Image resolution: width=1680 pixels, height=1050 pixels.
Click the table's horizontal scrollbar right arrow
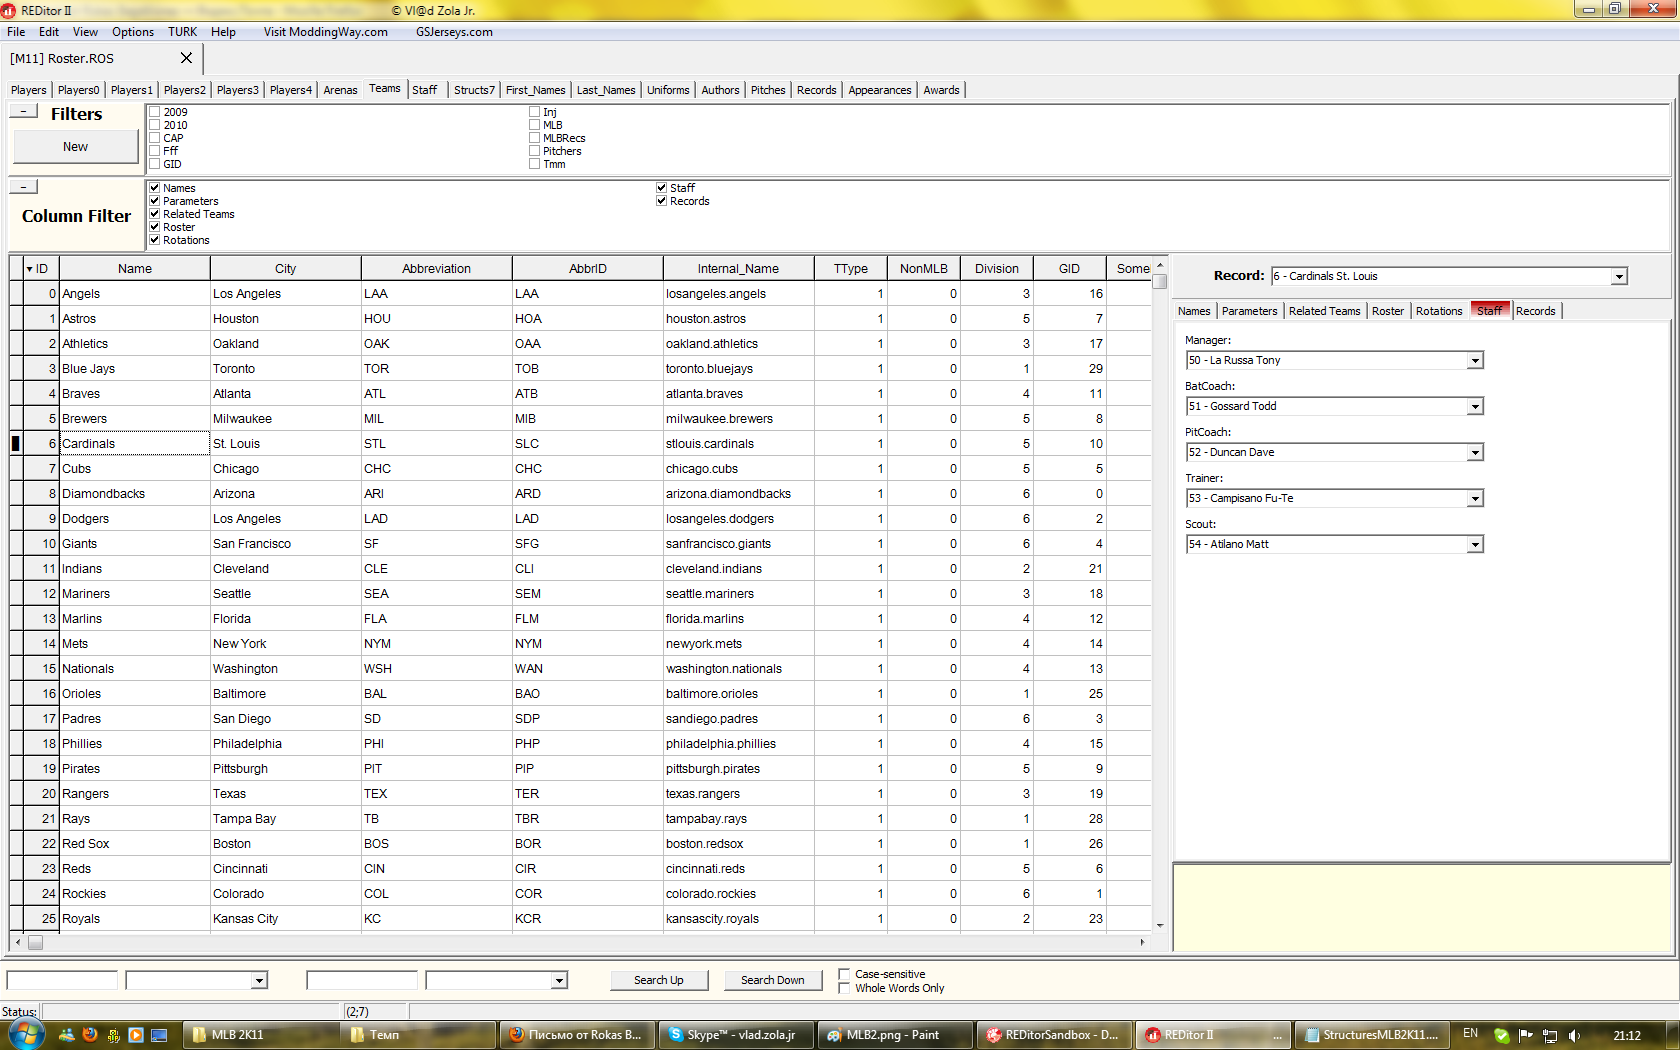pyautogui.click(x=1143, y=942)
